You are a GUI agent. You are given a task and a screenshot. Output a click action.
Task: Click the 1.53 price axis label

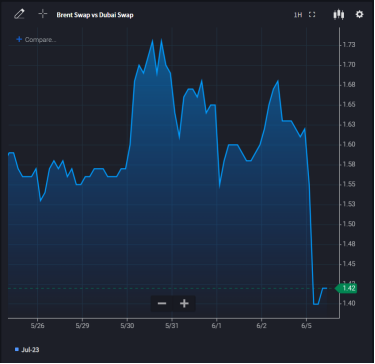click(349, 204)
